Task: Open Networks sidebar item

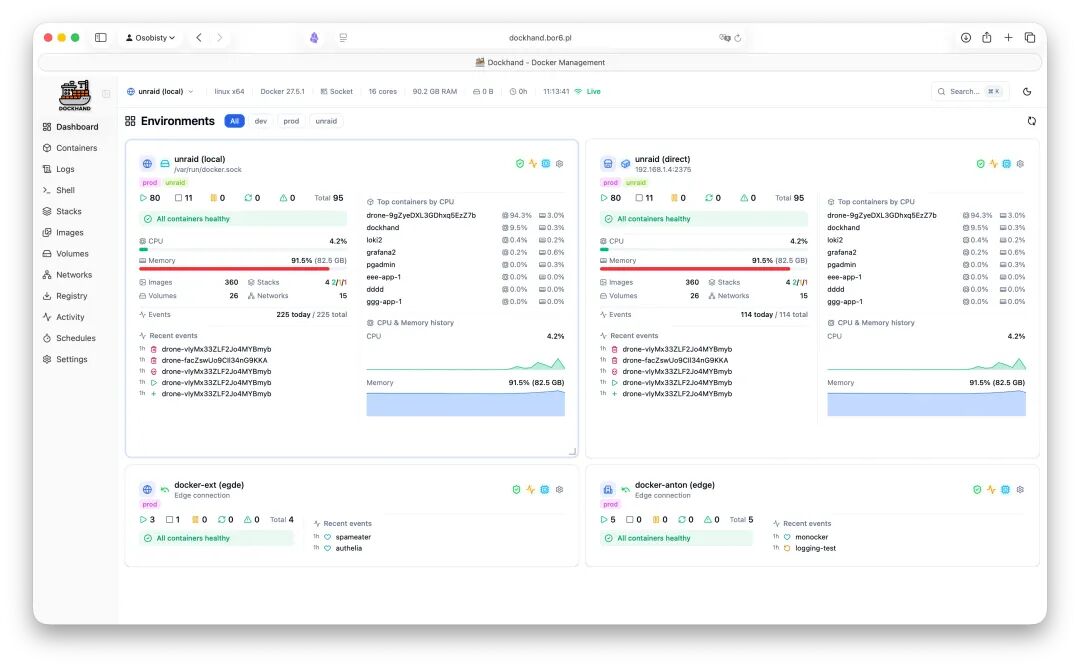Action: coord(67,275)
